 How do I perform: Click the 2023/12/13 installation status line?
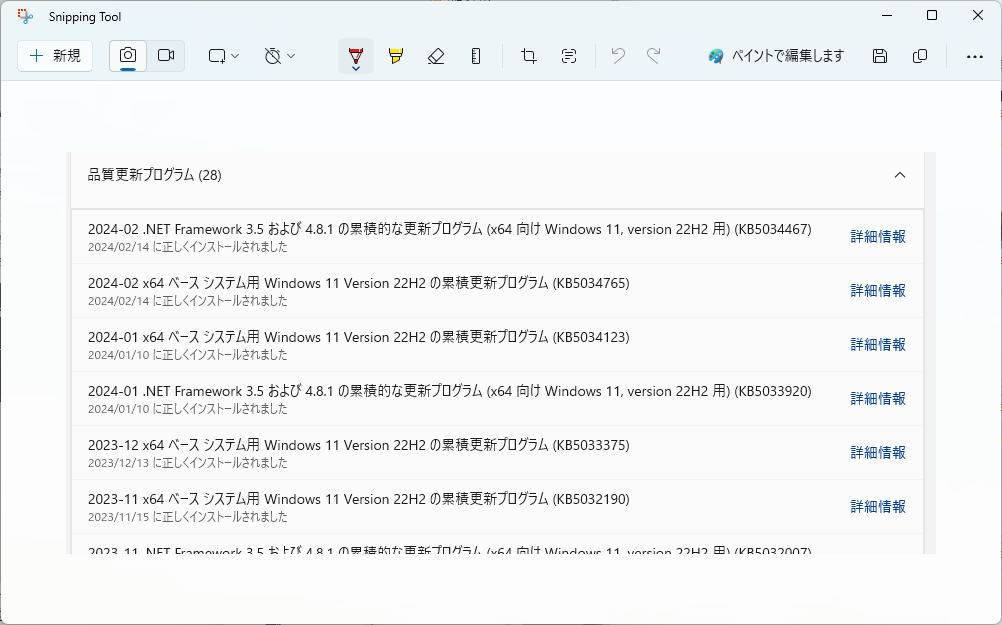188,463
